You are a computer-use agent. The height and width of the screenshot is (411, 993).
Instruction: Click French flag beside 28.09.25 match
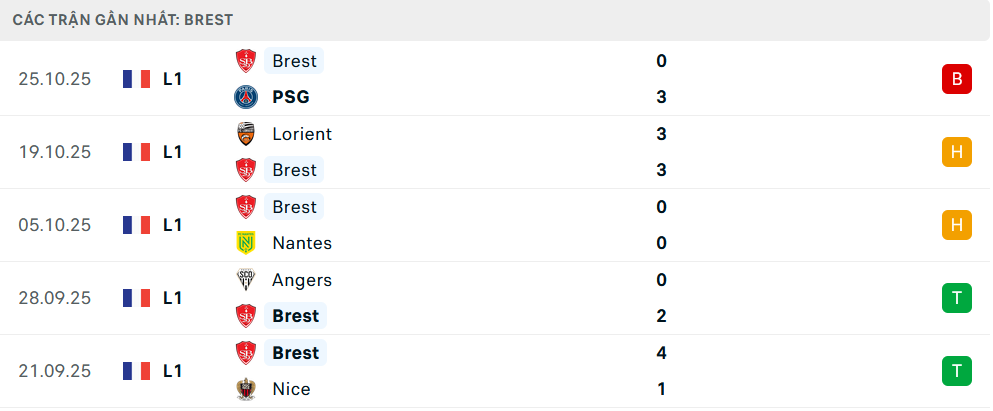(x=136, y=298)
